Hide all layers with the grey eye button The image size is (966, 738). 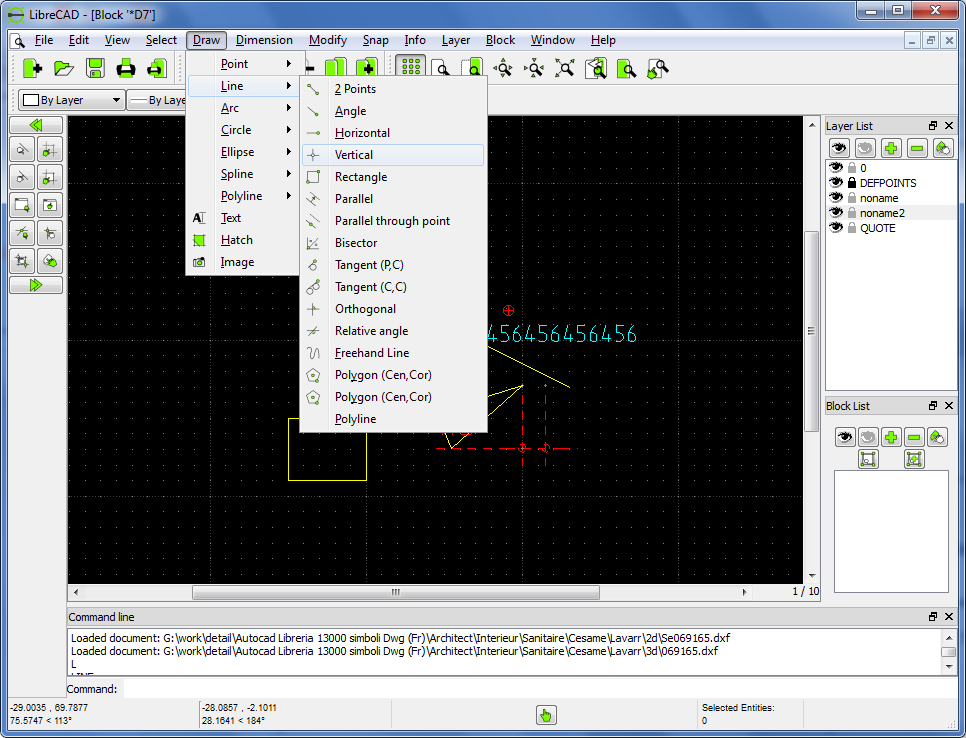click(x=865, y=148)
